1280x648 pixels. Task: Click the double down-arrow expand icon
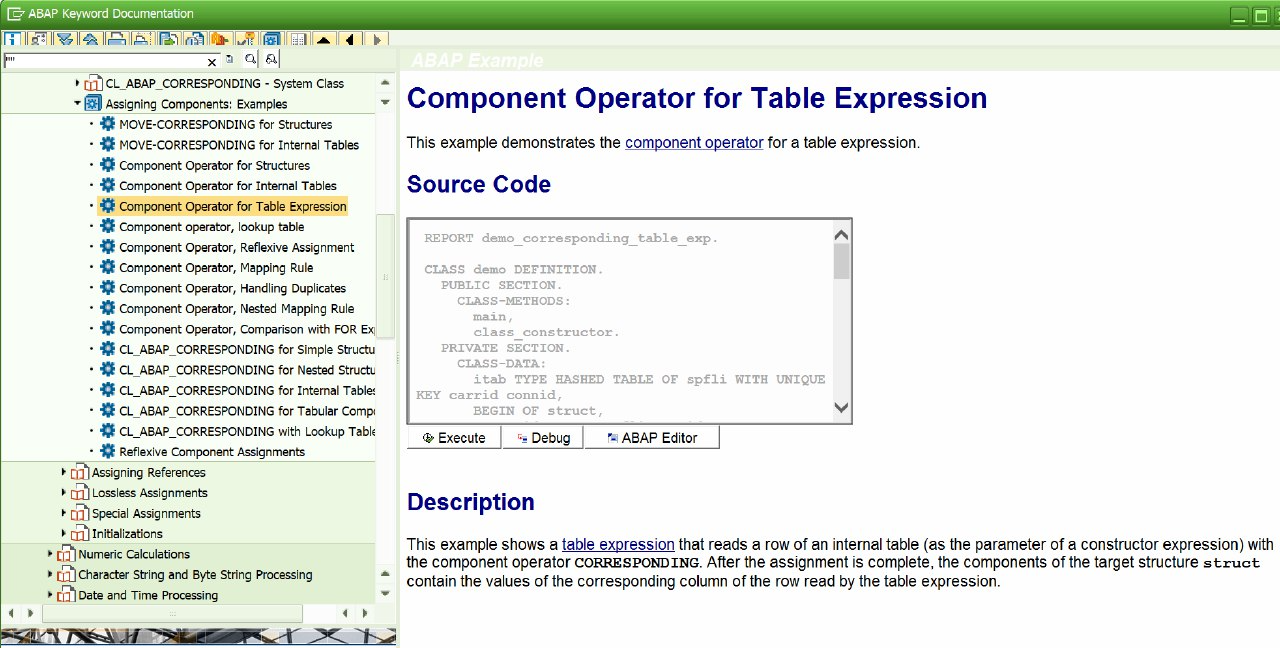(x=65, y=40)
